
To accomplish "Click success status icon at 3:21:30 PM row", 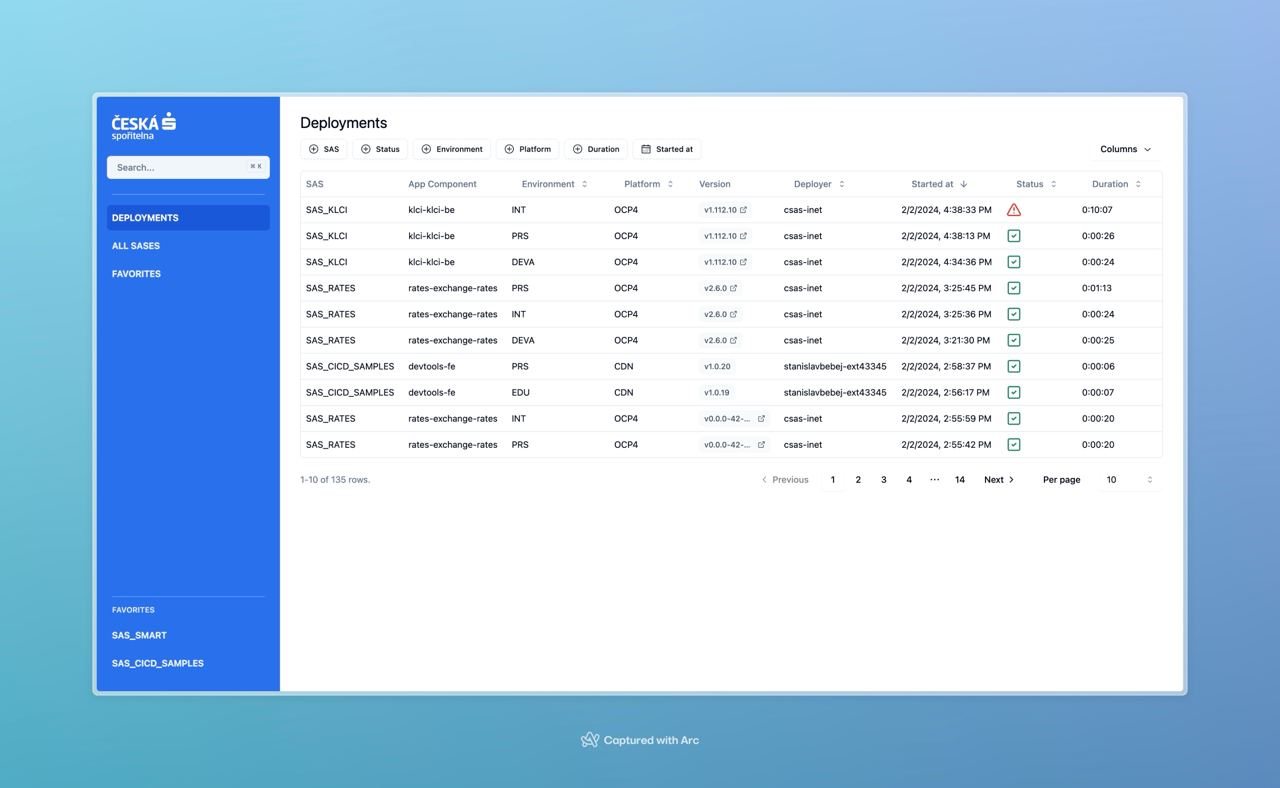I will point(1014,340).
